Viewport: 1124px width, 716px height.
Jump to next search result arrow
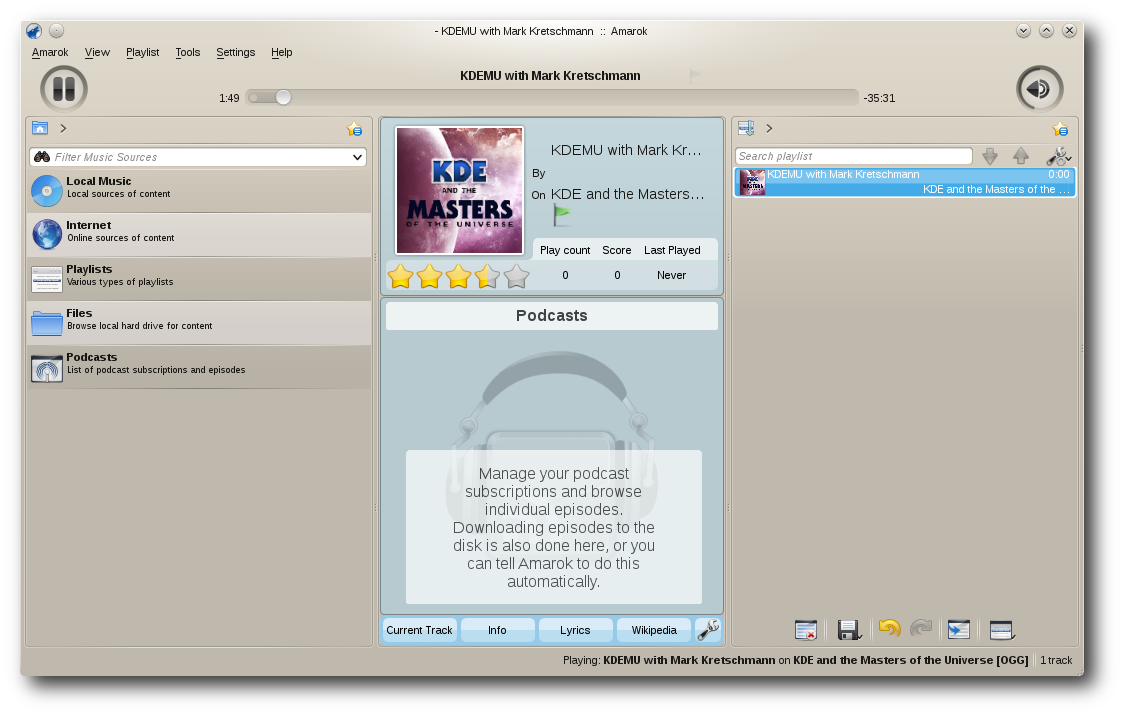[990, 156]
